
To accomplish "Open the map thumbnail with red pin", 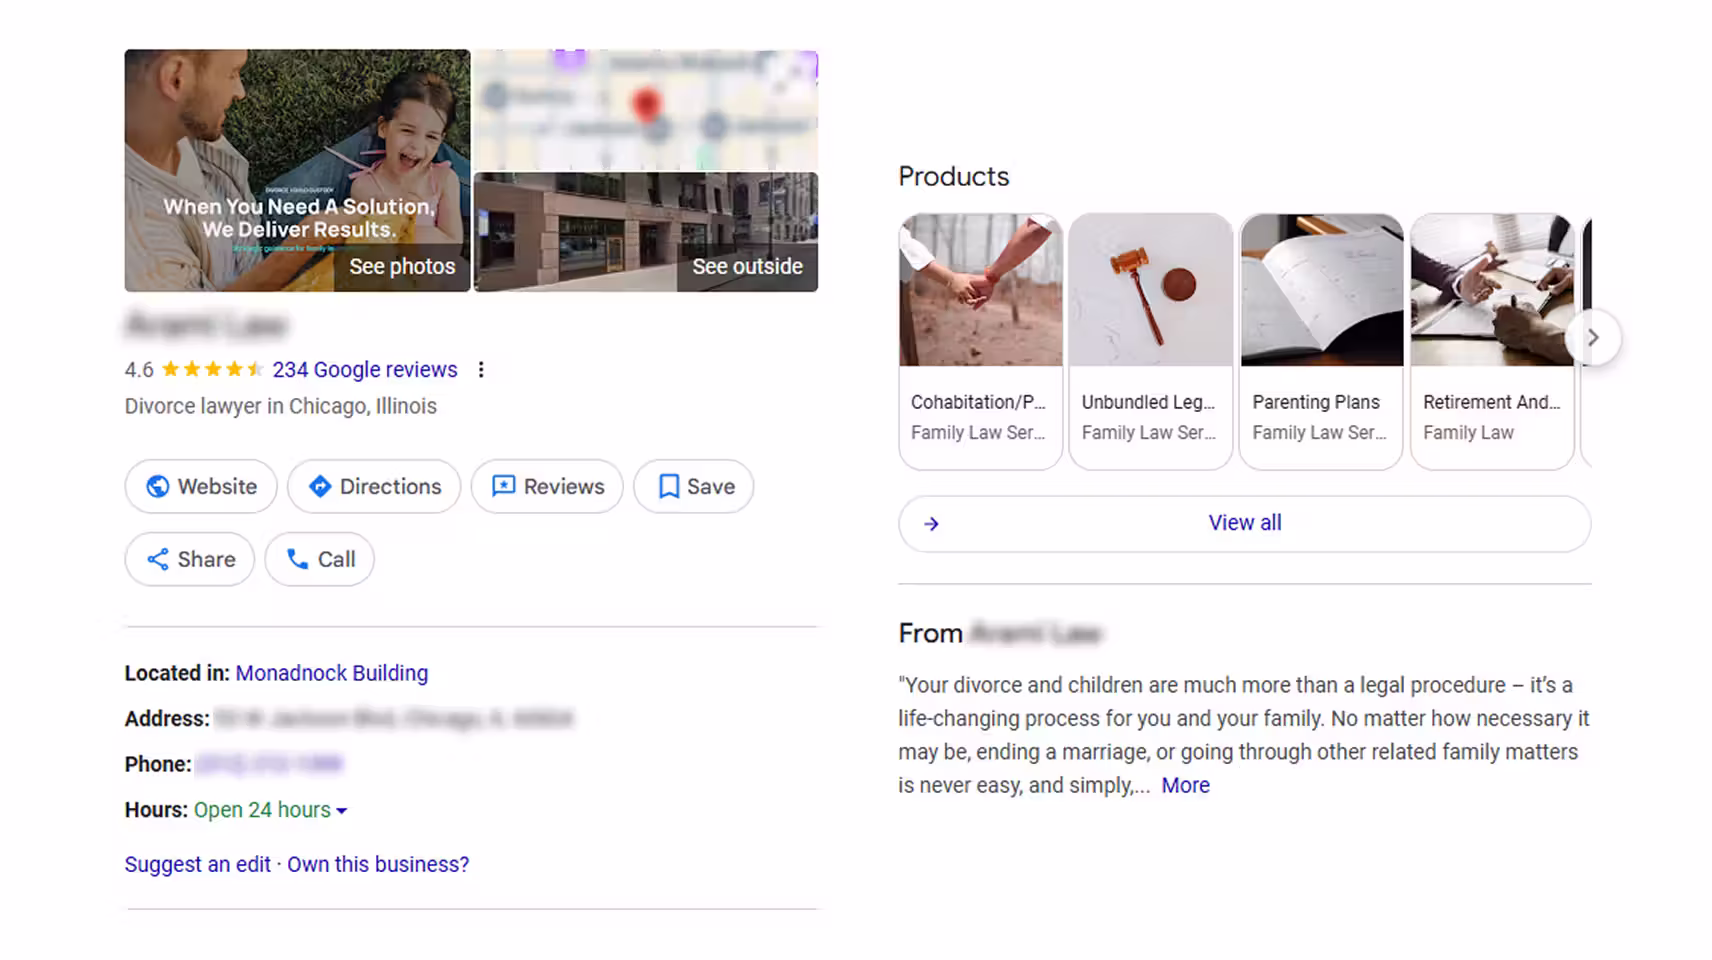I will point(646,110).
